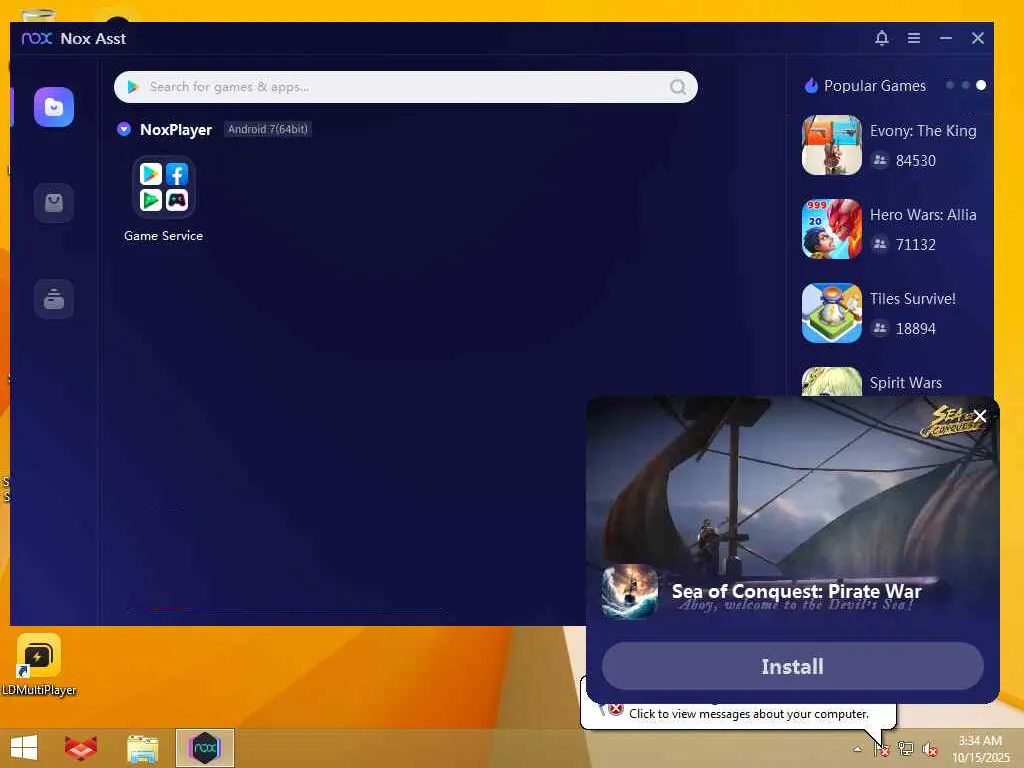Viewport: 1024px width, 768px height.
Task: Open File Explorer on the taskbar
Action: pos(142,748)
